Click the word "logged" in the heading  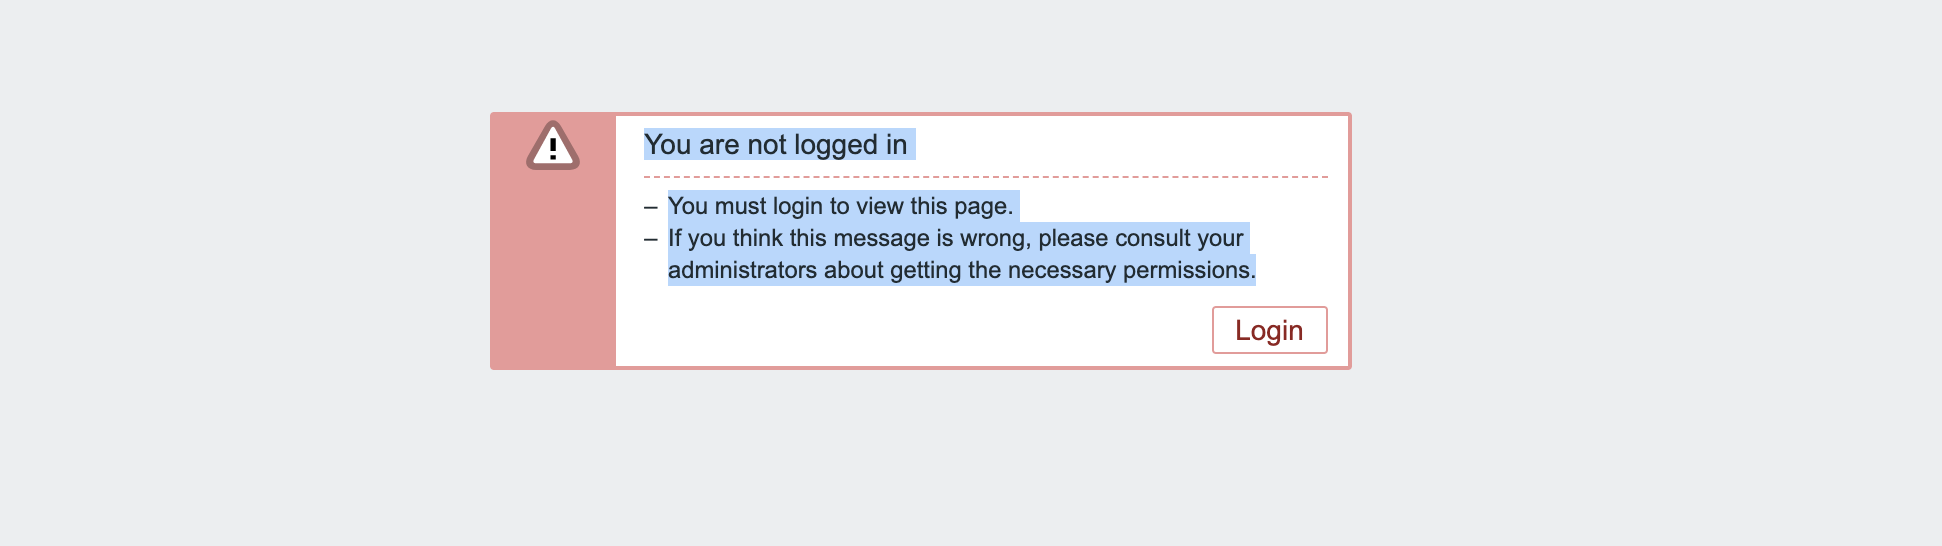(836, 145)
